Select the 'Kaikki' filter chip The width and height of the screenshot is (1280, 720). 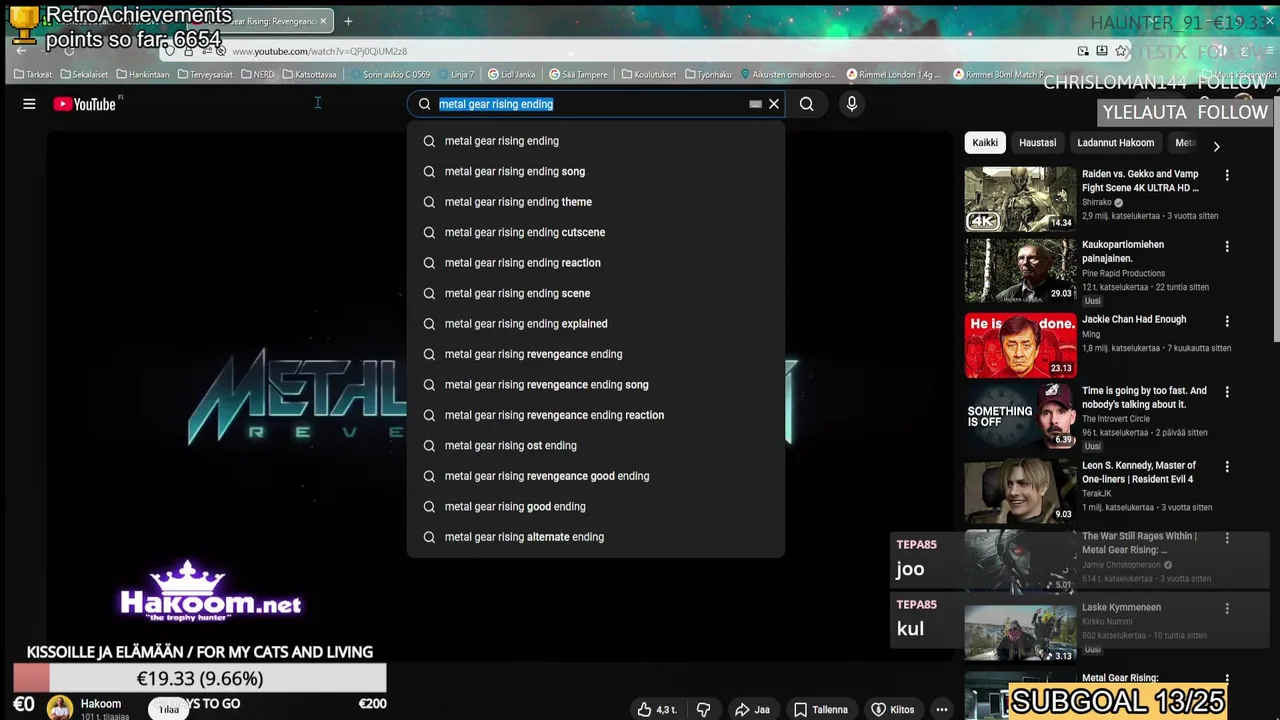click(x=985, y=143)
